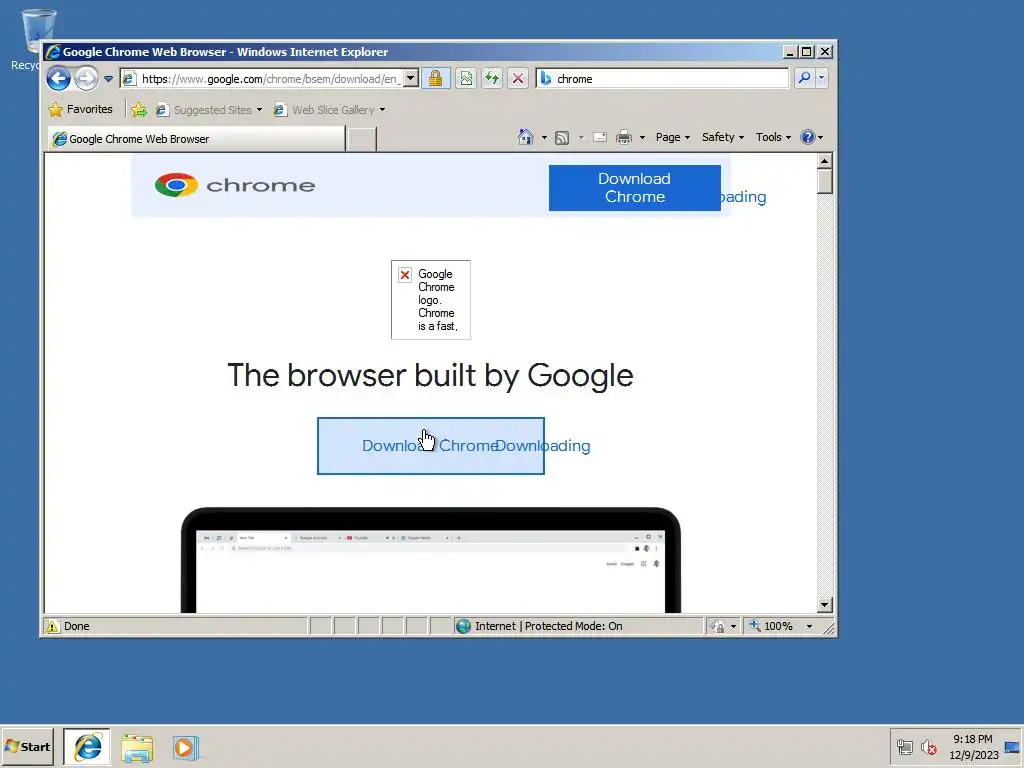Print the page with the printer icon
1024x768 pixels.
pos(624,137)
